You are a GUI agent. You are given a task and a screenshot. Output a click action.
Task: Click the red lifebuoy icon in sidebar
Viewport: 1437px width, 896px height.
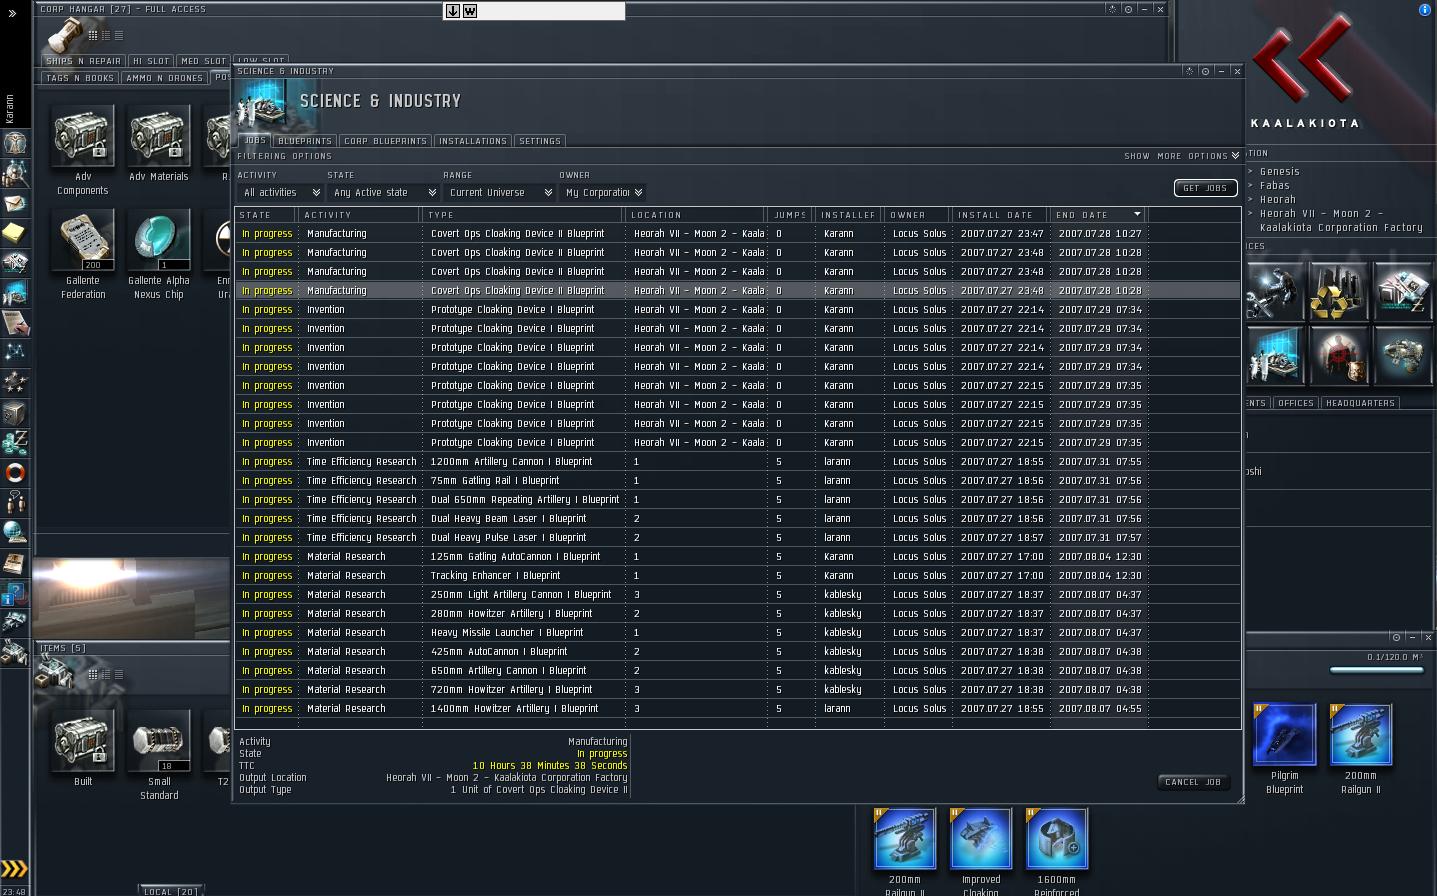point(14,472)
